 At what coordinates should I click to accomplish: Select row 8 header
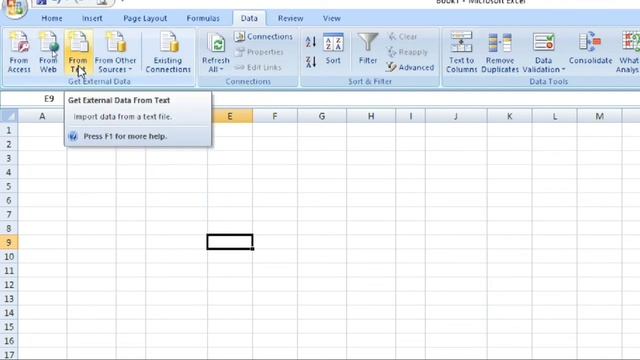[9, 228]
